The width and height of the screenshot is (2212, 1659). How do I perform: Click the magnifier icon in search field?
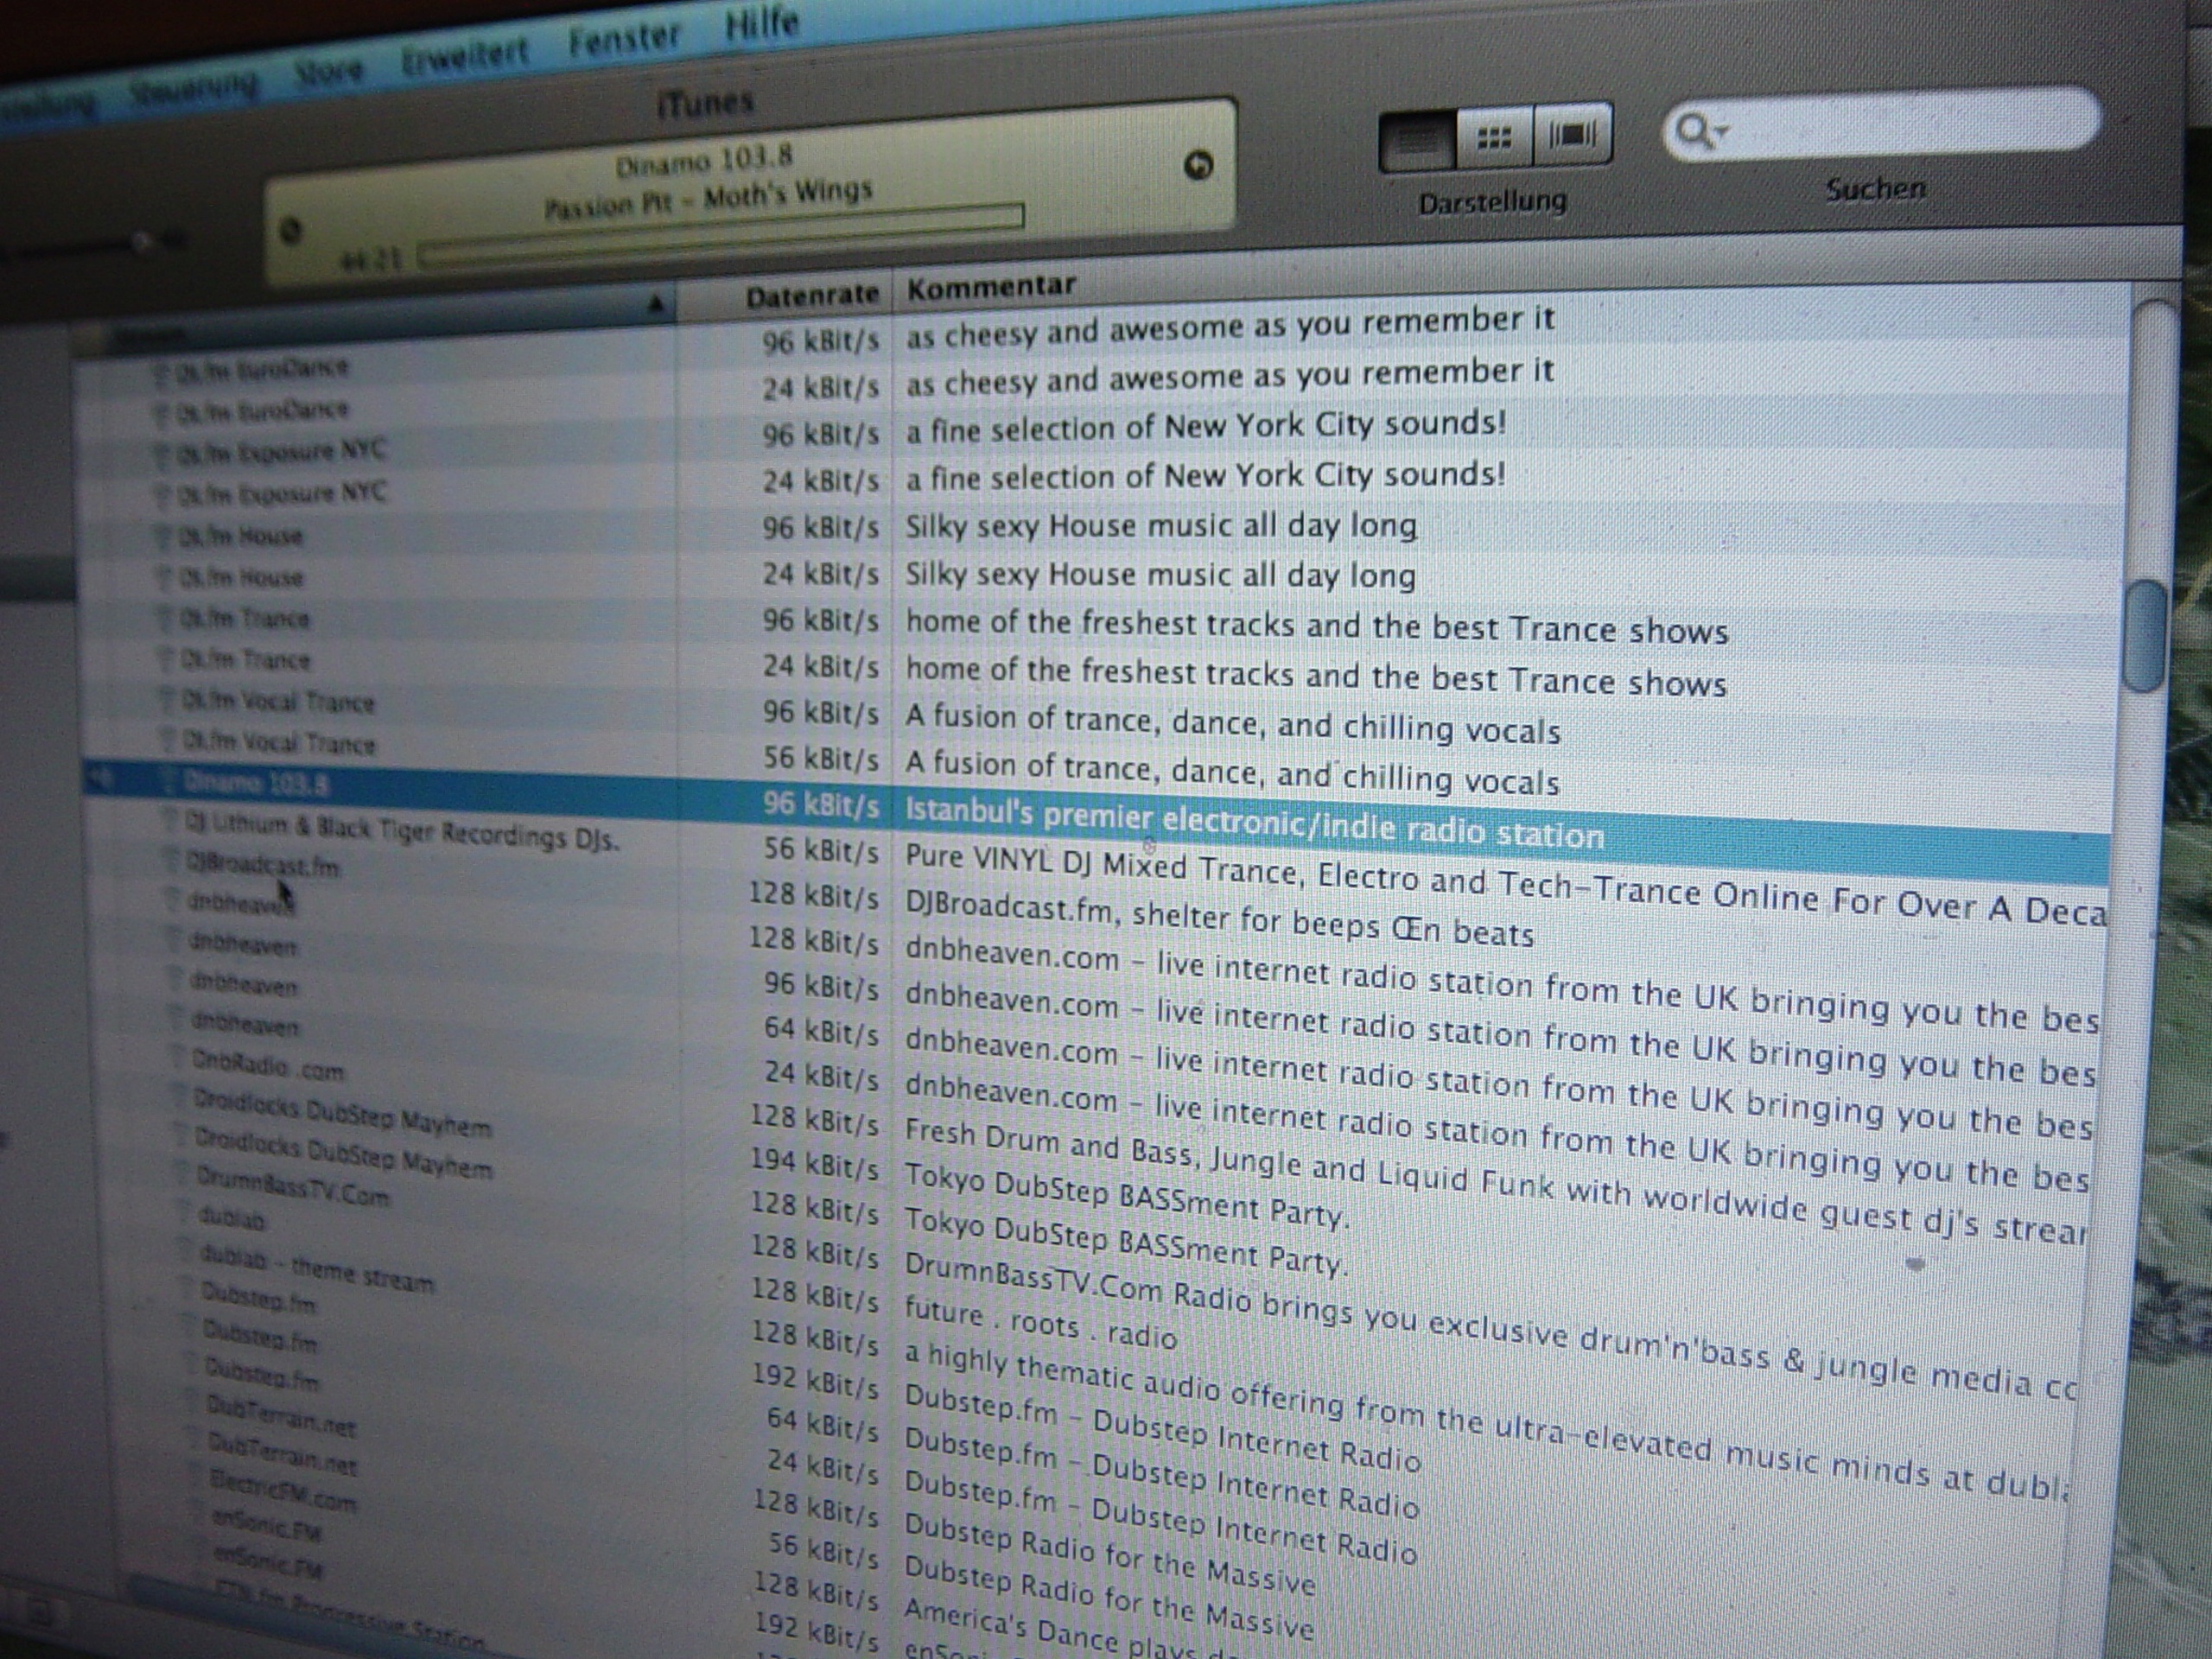point(1692,131)
